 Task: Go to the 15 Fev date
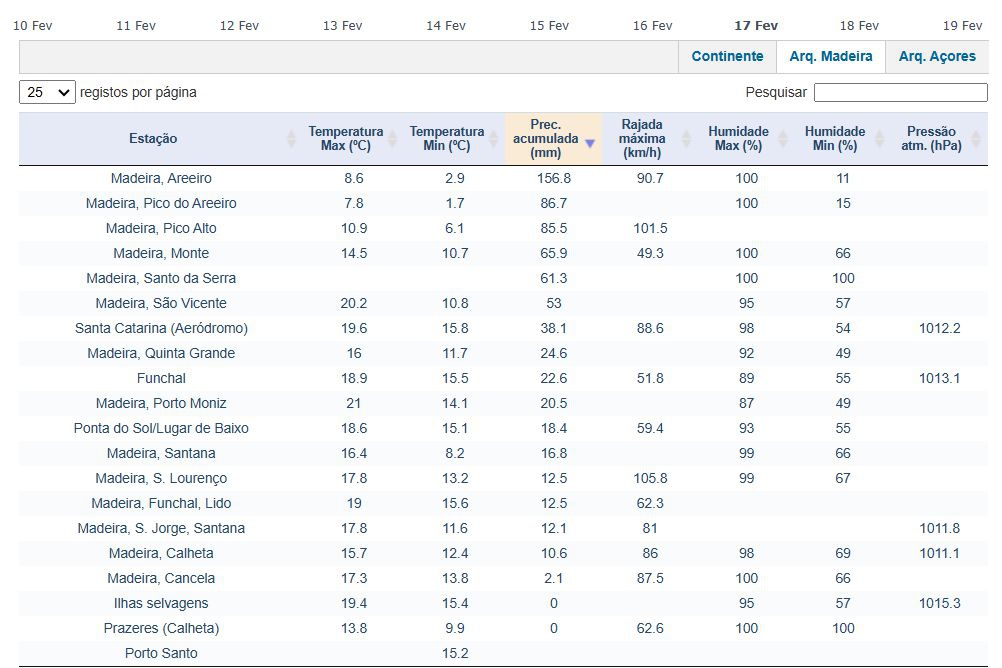tap(549, 26)
